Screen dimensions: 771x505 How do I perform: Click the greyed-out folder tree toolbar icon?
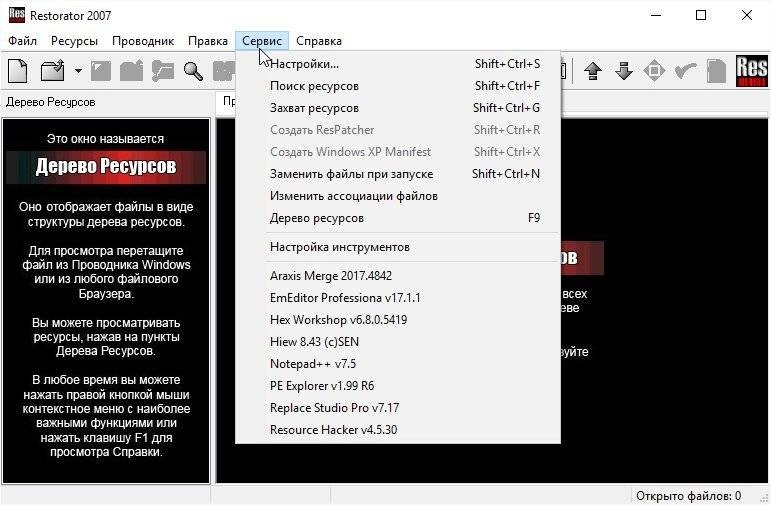163,71
